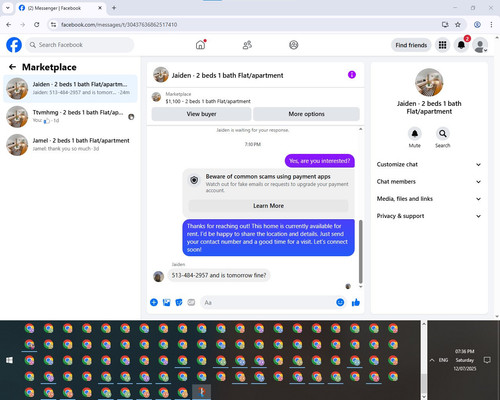This screenshot has height=400, width=500.
Task: Open the $1,100 listing link
Action: [x=208, y=101]
